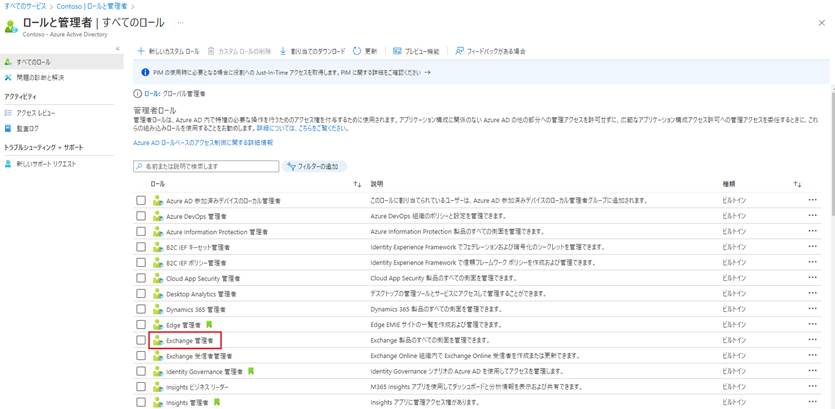
Task: Open more options (…) for Exchange 管理者 row
Action: [x=812, y=339]
